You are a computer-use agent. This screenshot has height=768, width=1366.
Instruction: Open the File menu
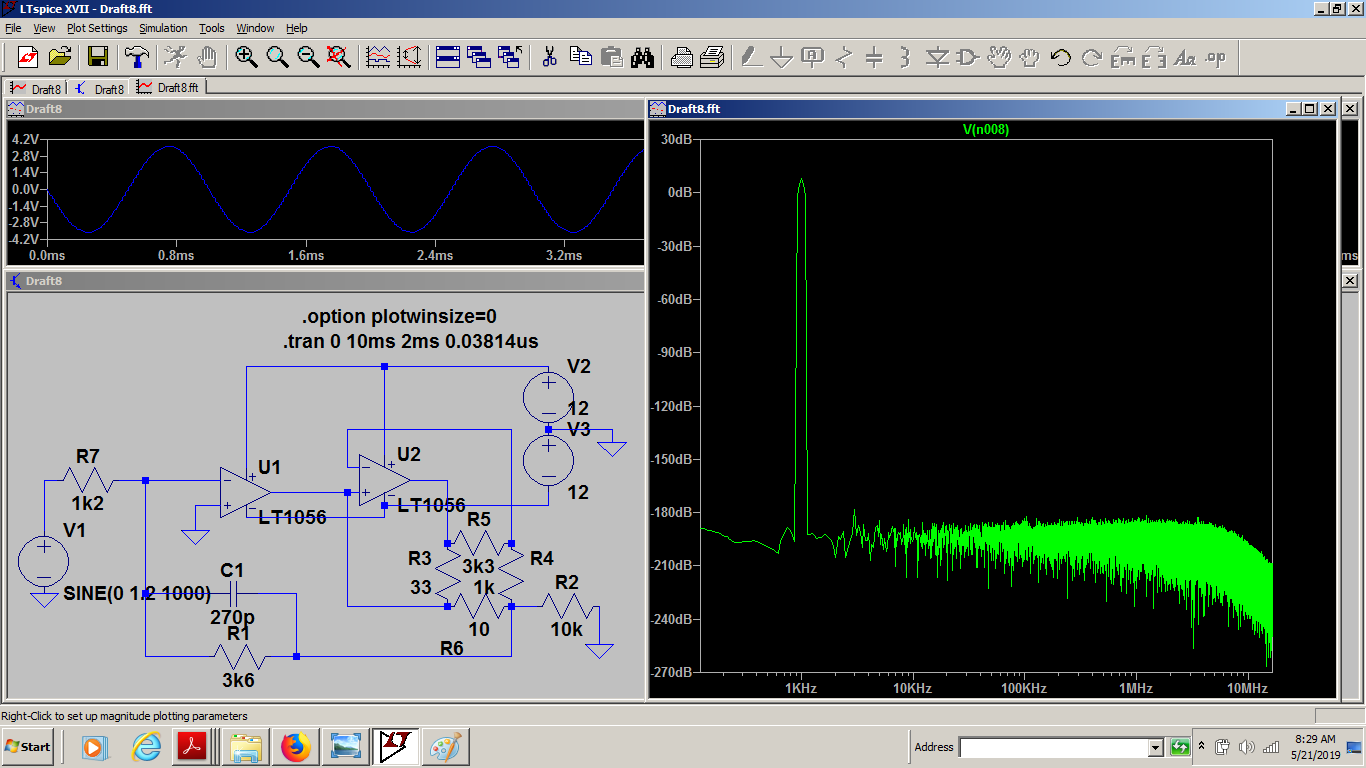(13, 28)
